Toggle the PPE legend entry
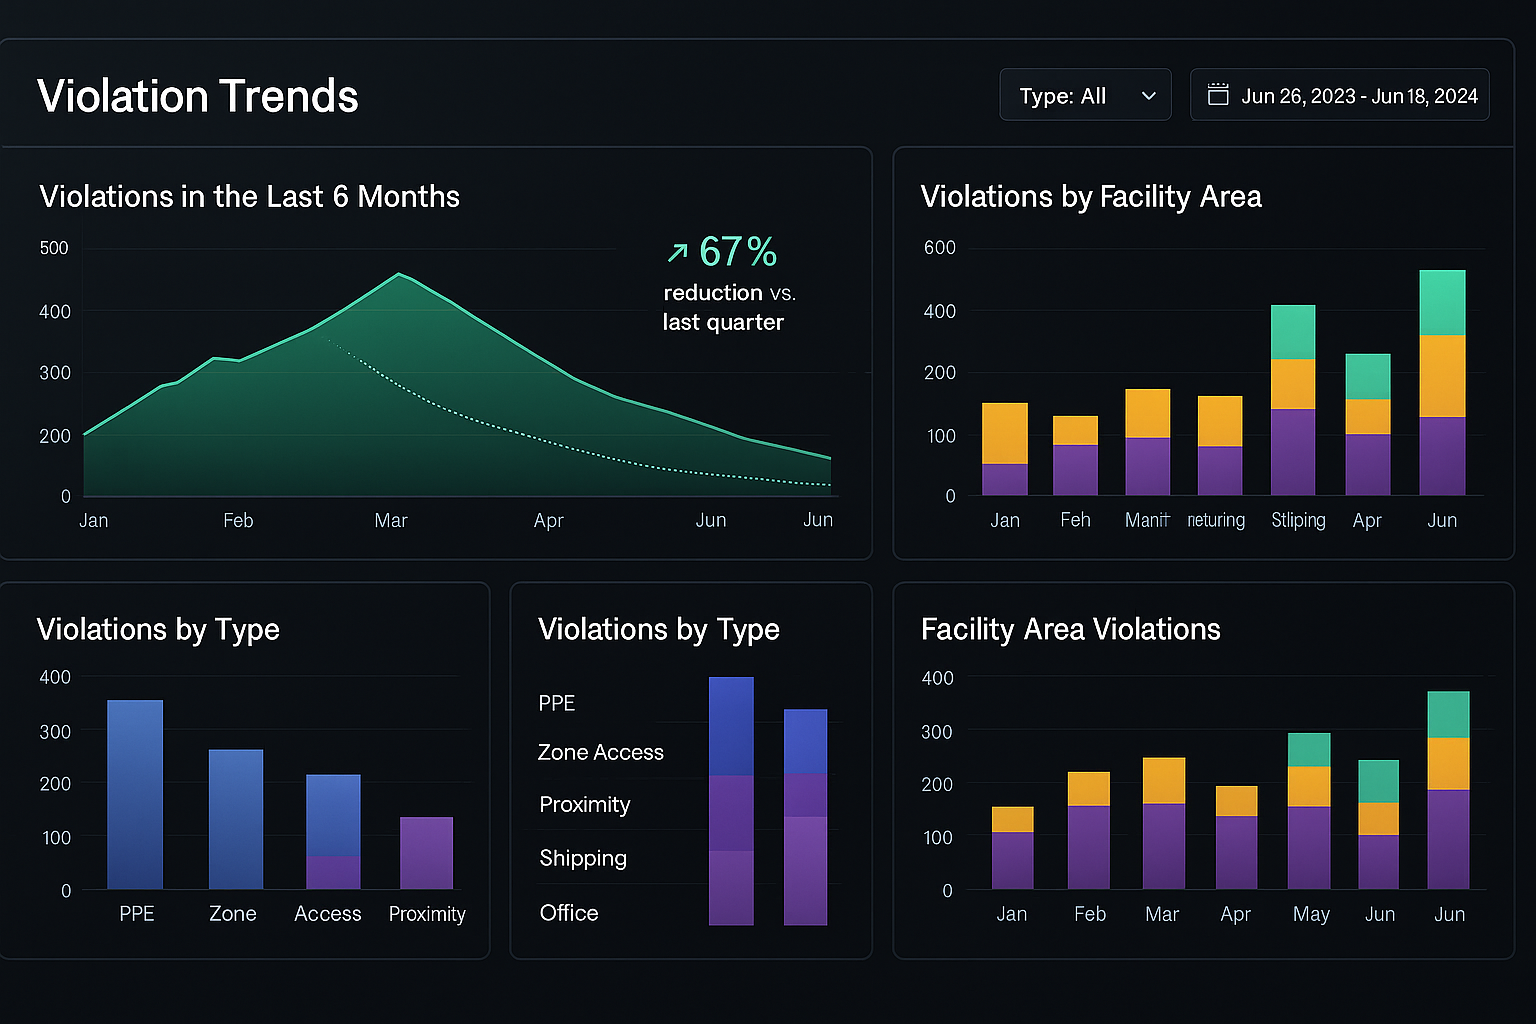 click(x=555, y=703)
